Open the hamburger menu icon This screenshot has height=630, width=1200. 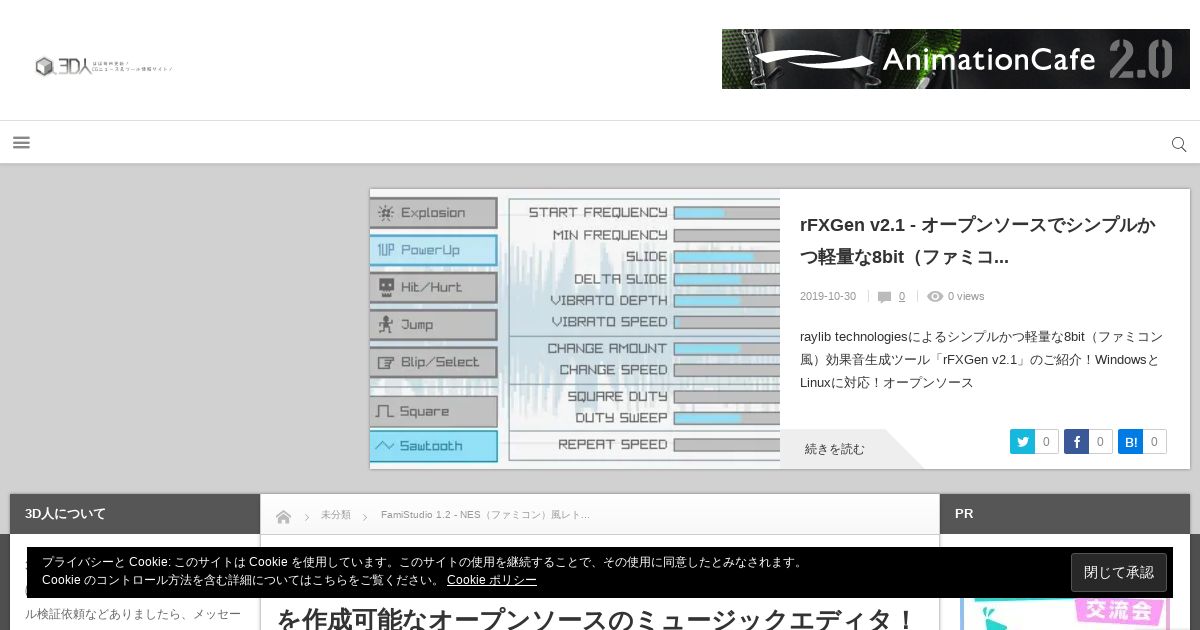tap(21, 143)
